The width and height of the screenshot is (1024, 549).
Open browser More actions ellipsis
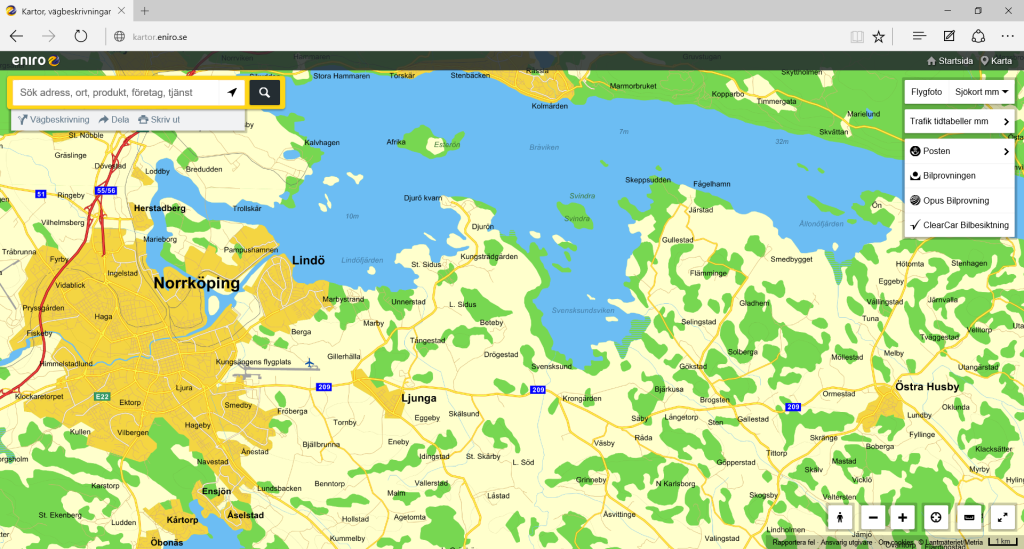click(x=1008, y=37)
